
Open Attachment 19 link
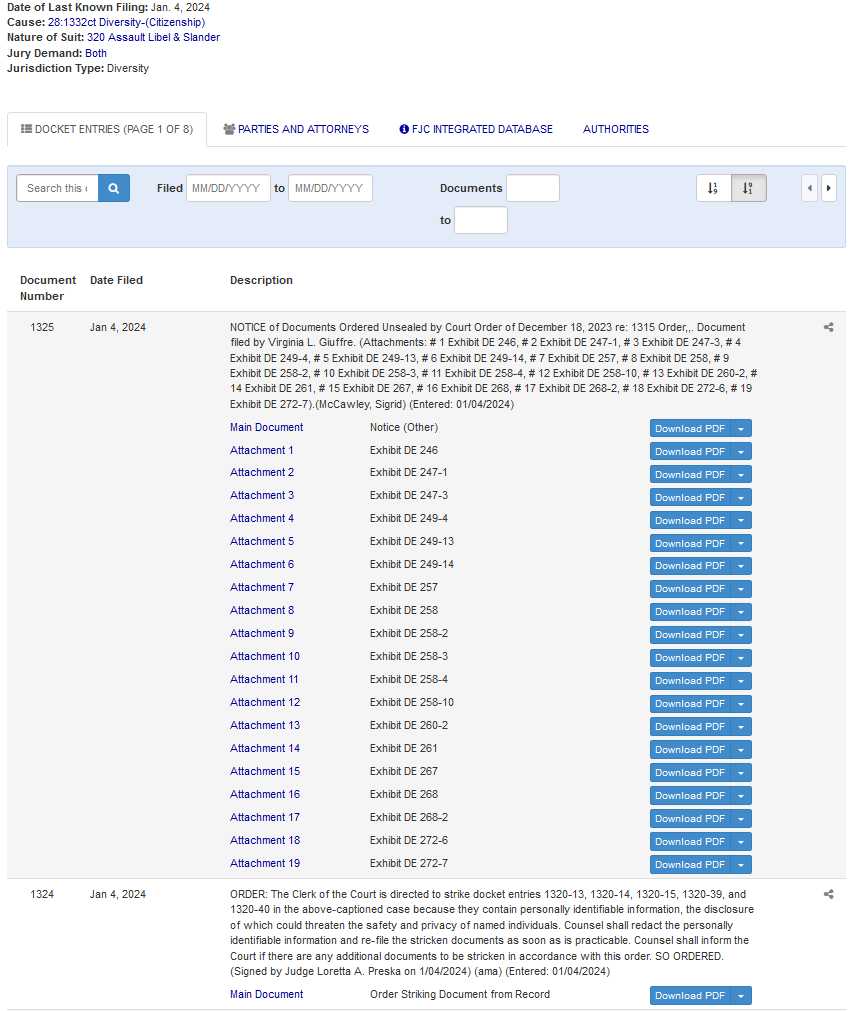pos(265,863)
